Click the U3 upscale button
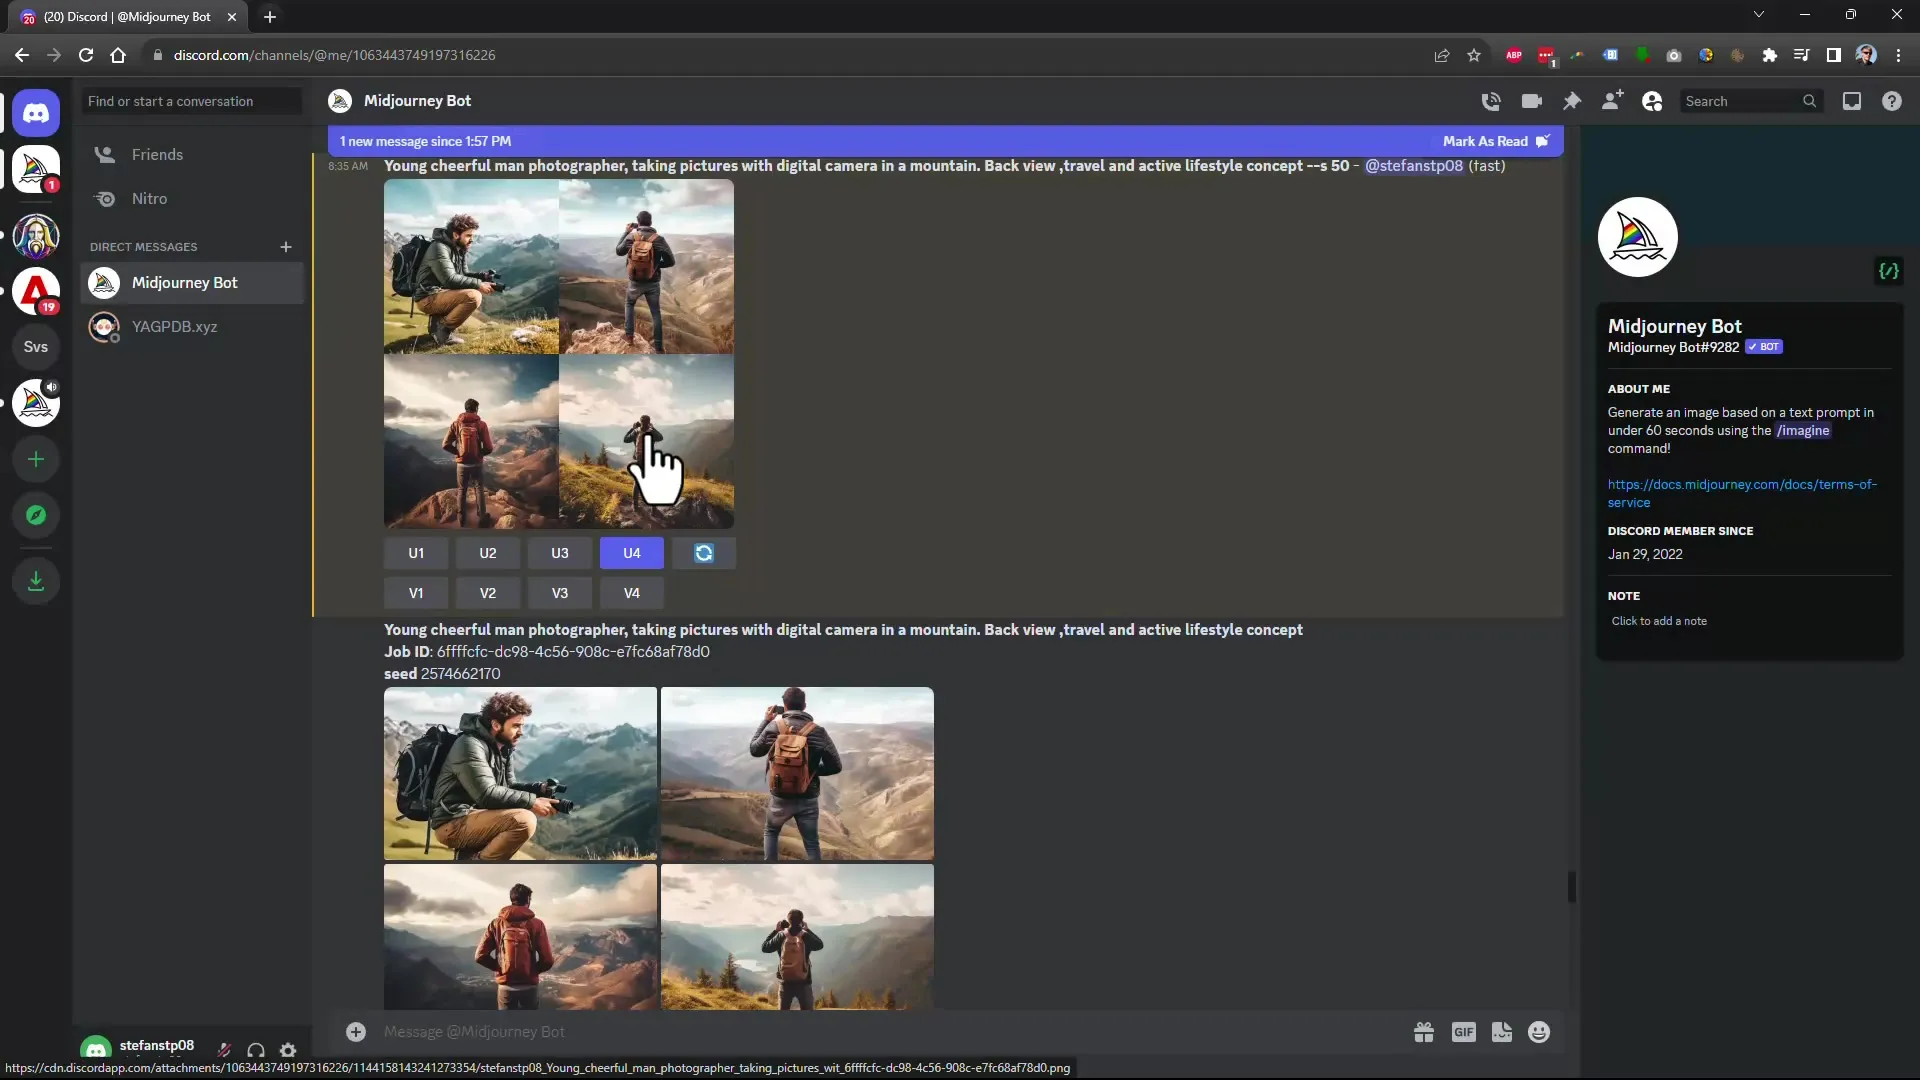 point(560,553)
